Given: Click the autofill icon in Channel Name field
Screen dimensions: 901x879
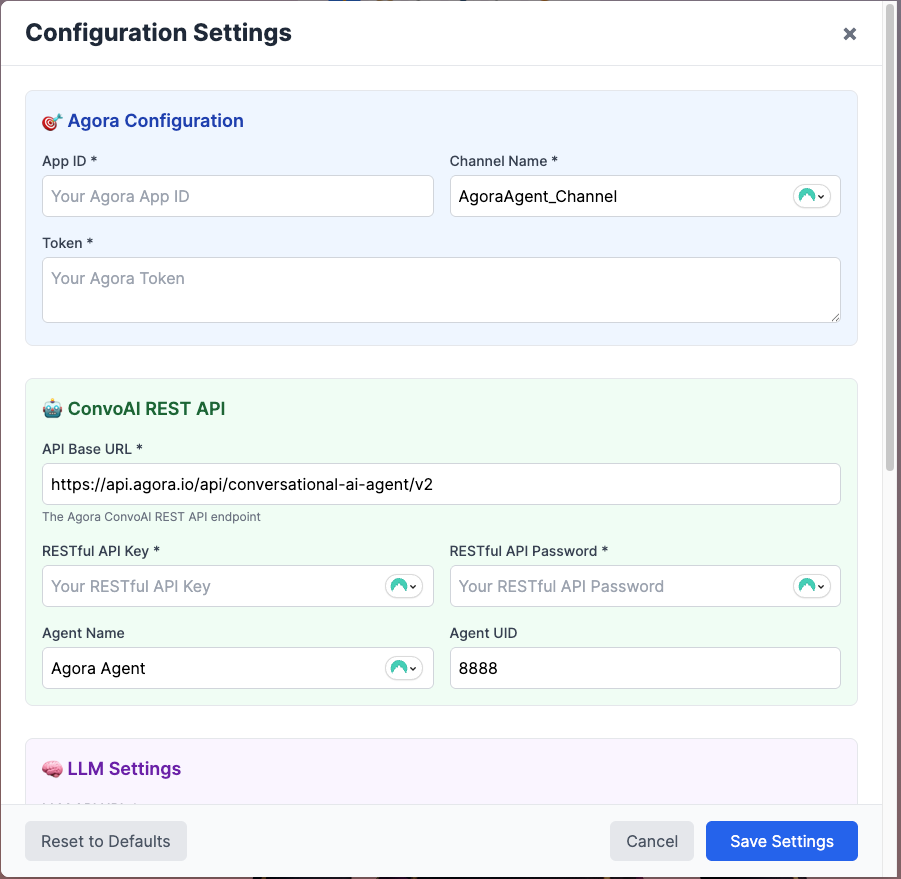Looking at the screenshot, I should (x=811, y=196).
